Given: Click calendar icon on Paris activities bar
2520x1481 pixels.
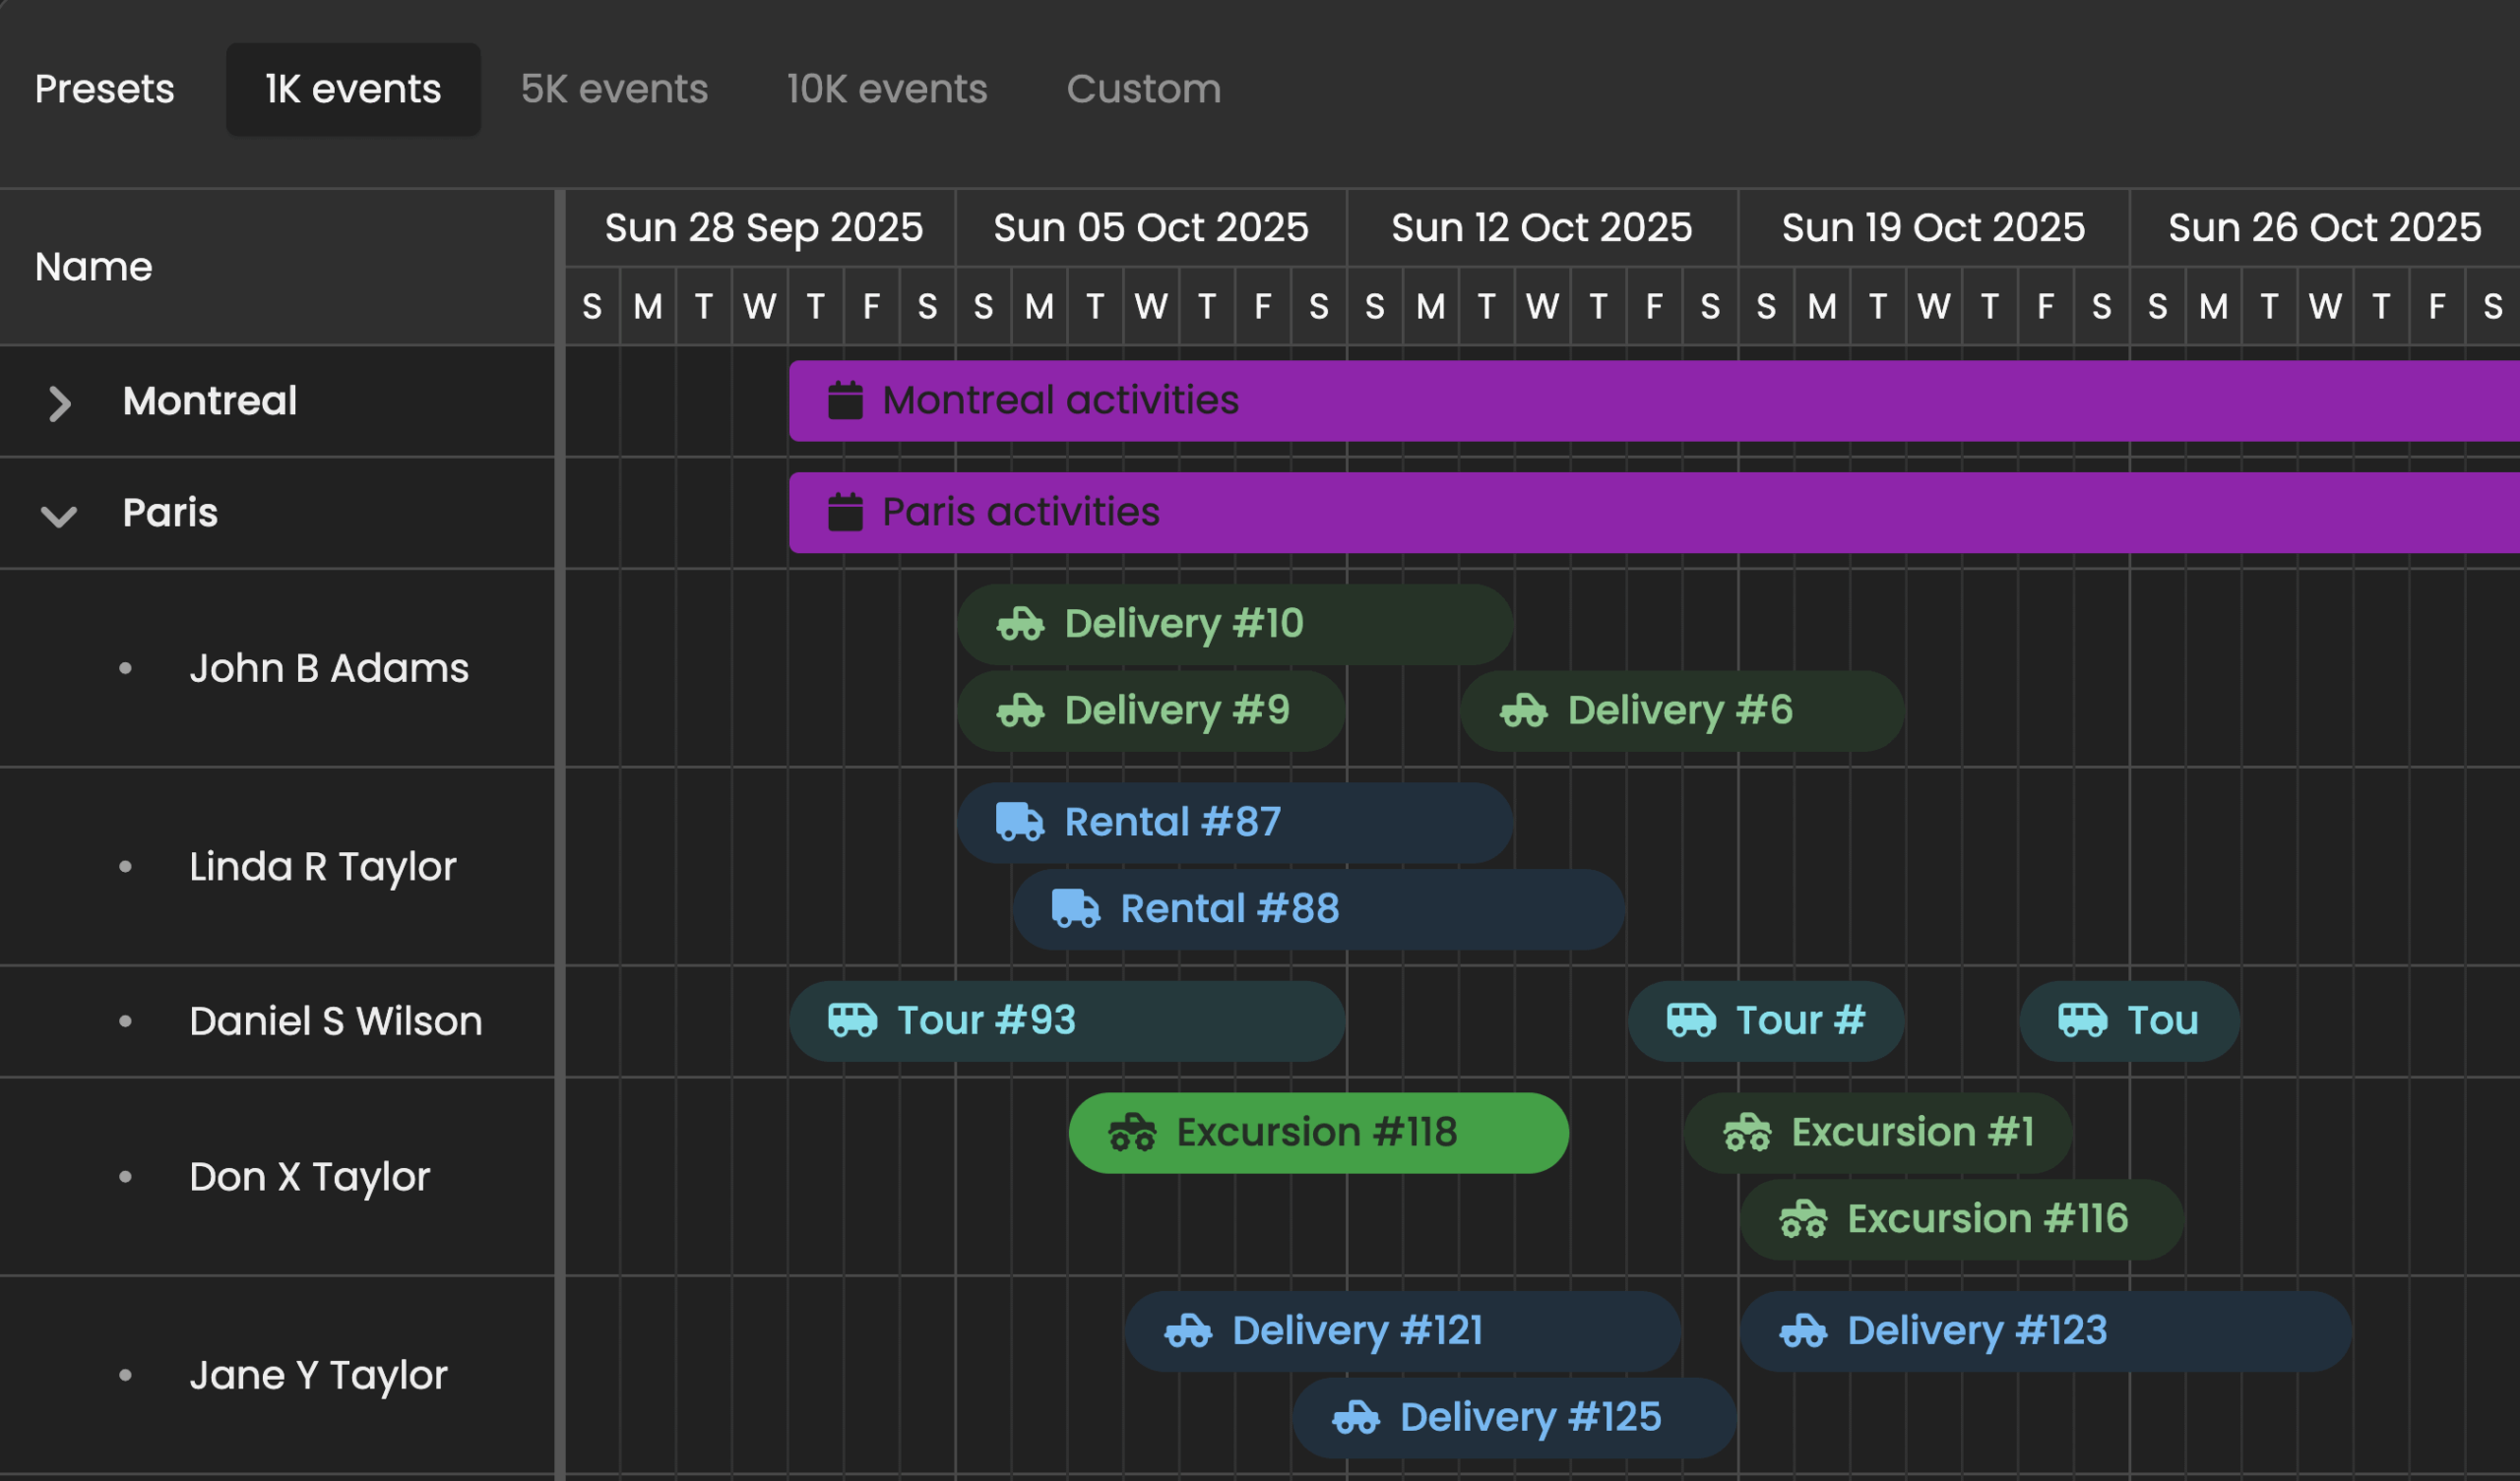Looking at the screenshot, I should pyautogui.click(x=845, y=512).
